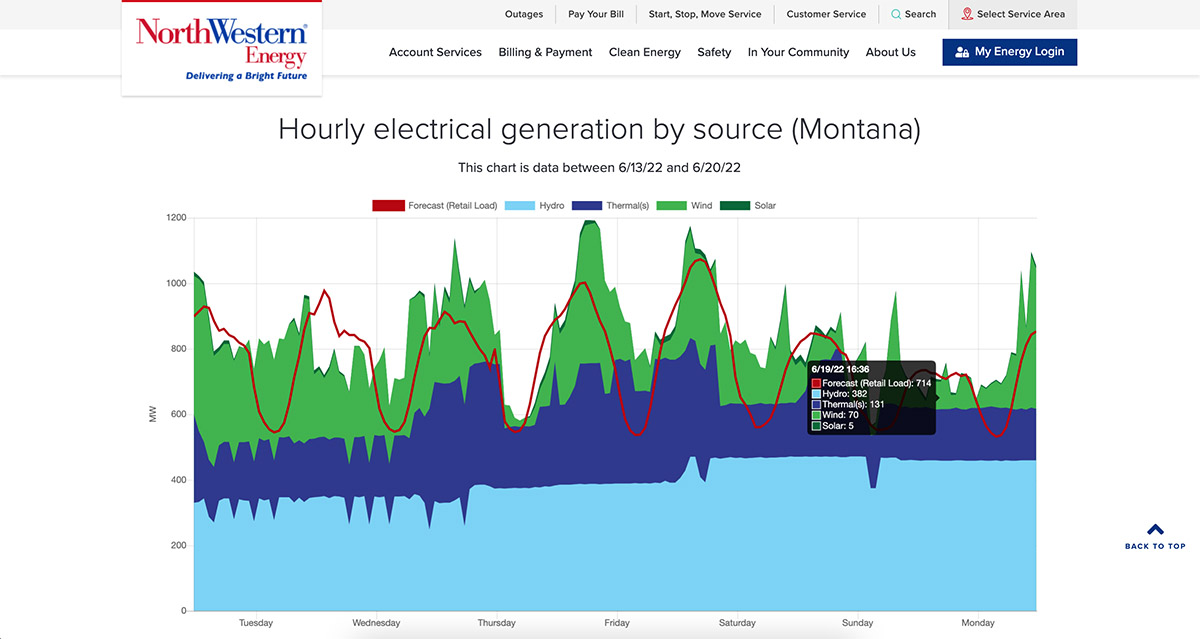The height and width of the screenshot is (639, 1200).
Task: Toggle the Hydro series in the legend
Action: (x=522, y=205)
